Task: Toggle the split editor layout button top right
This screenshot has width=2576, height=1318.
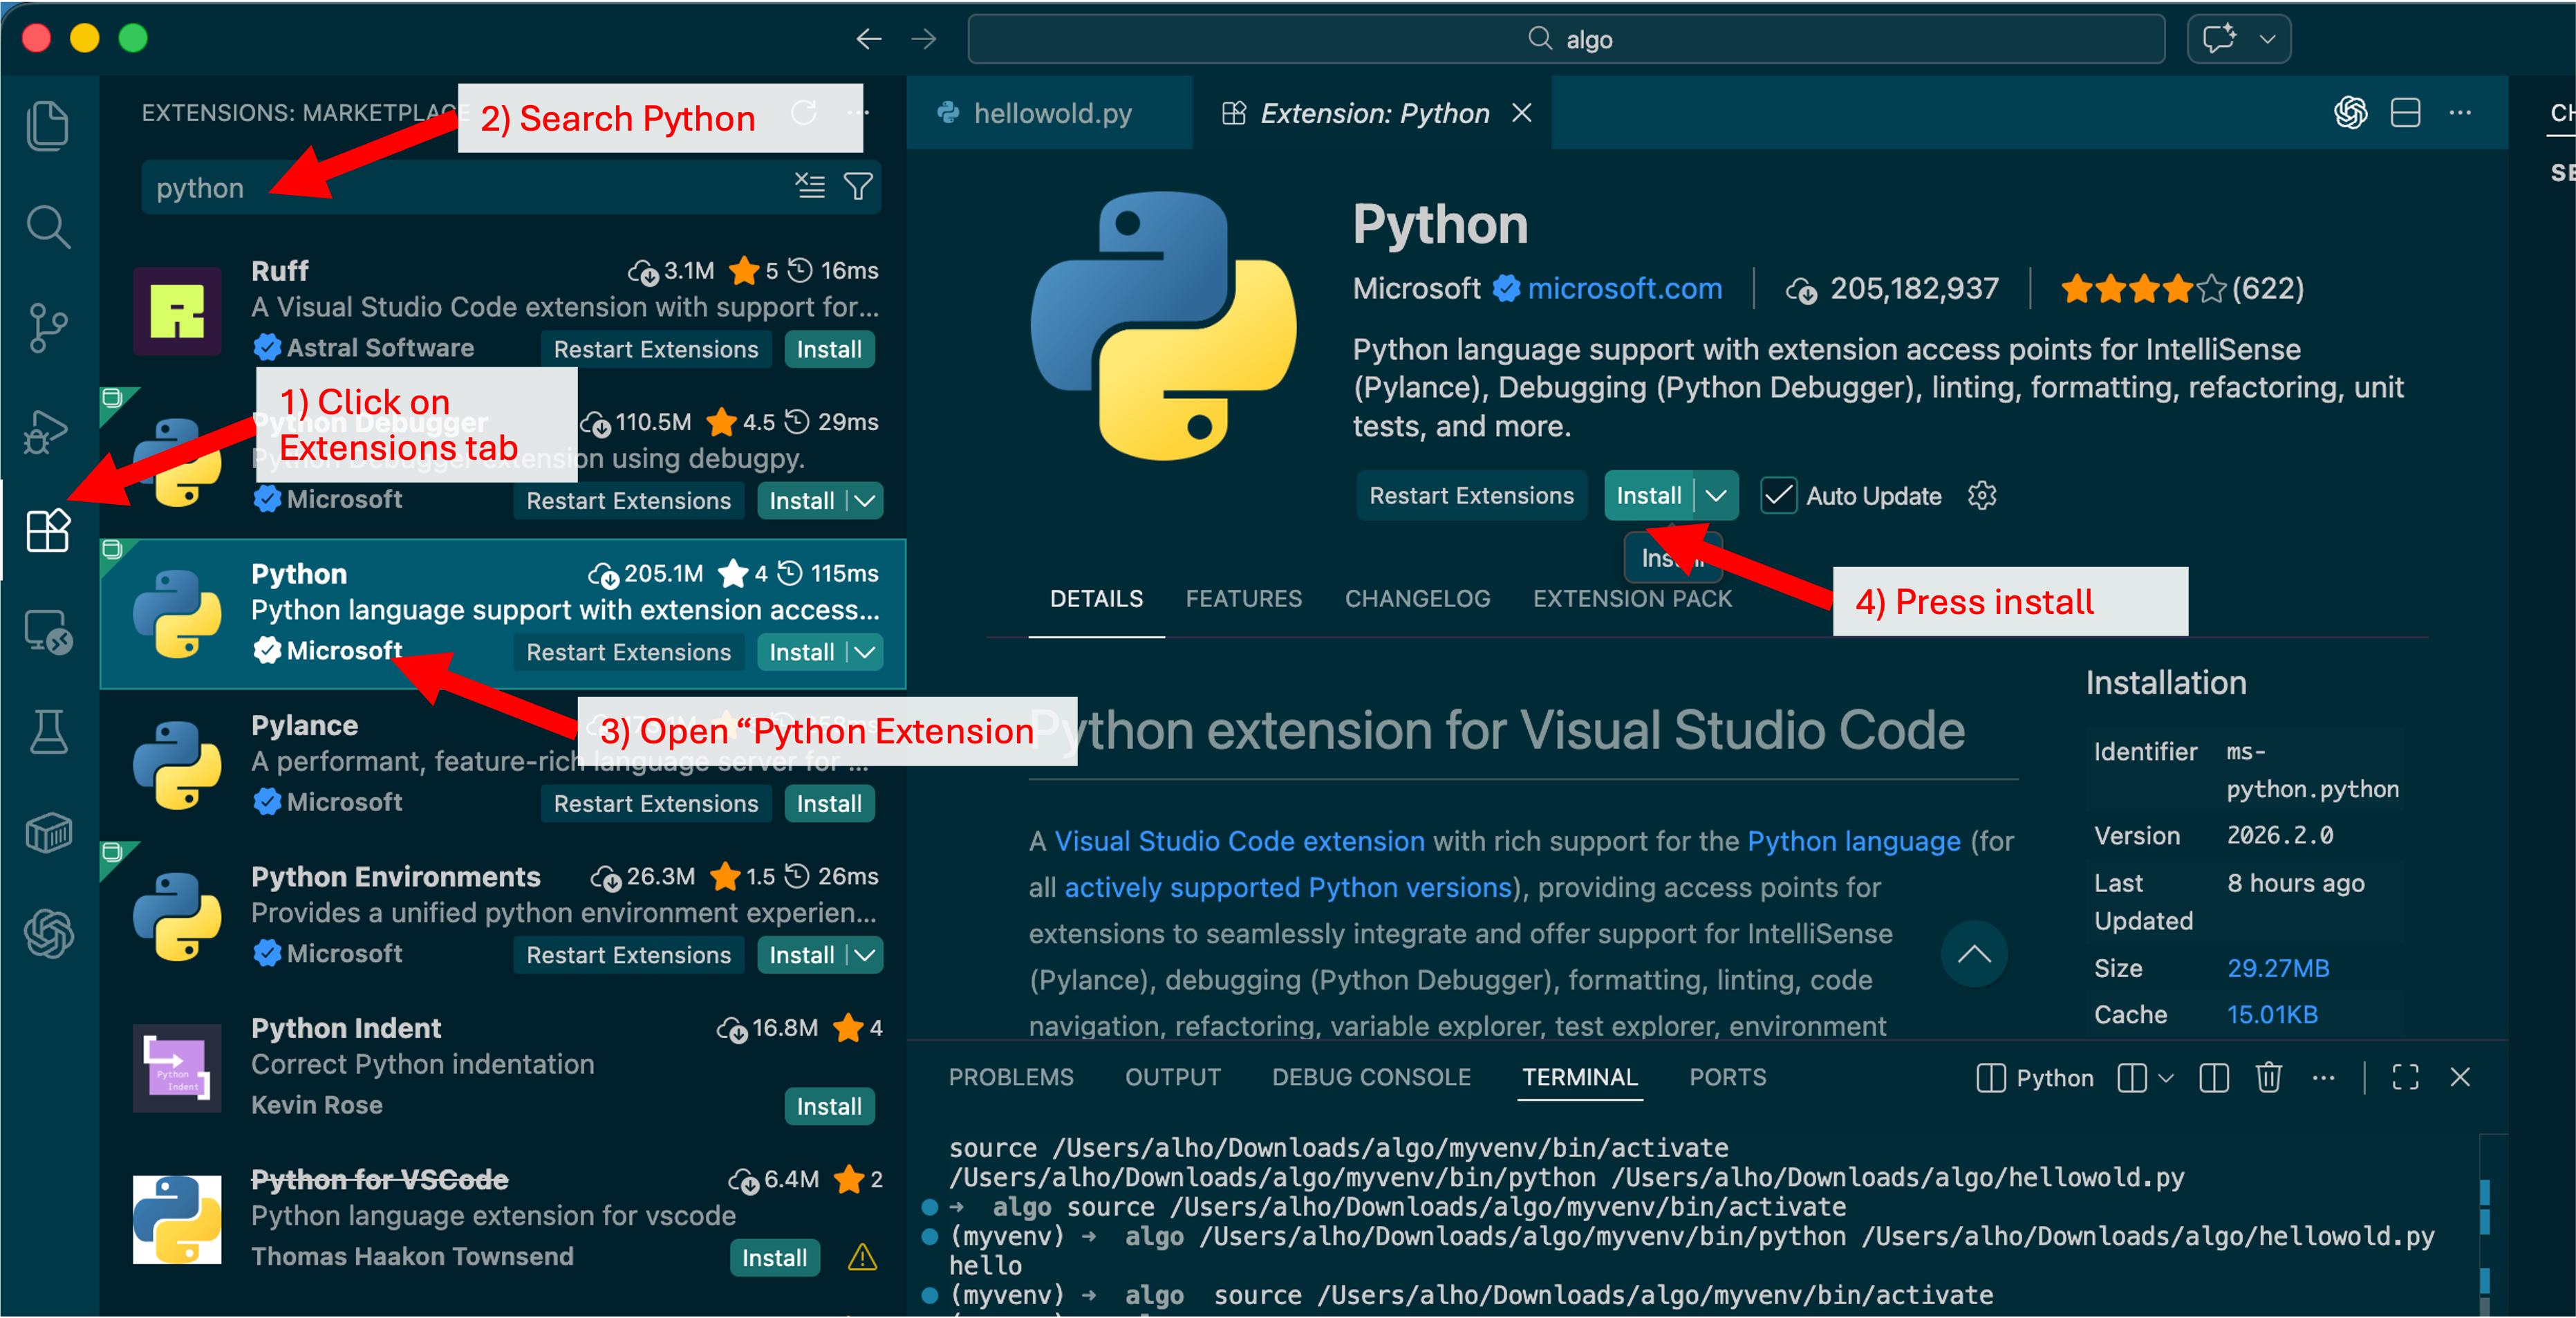Action: click(x=2406, y=113)
